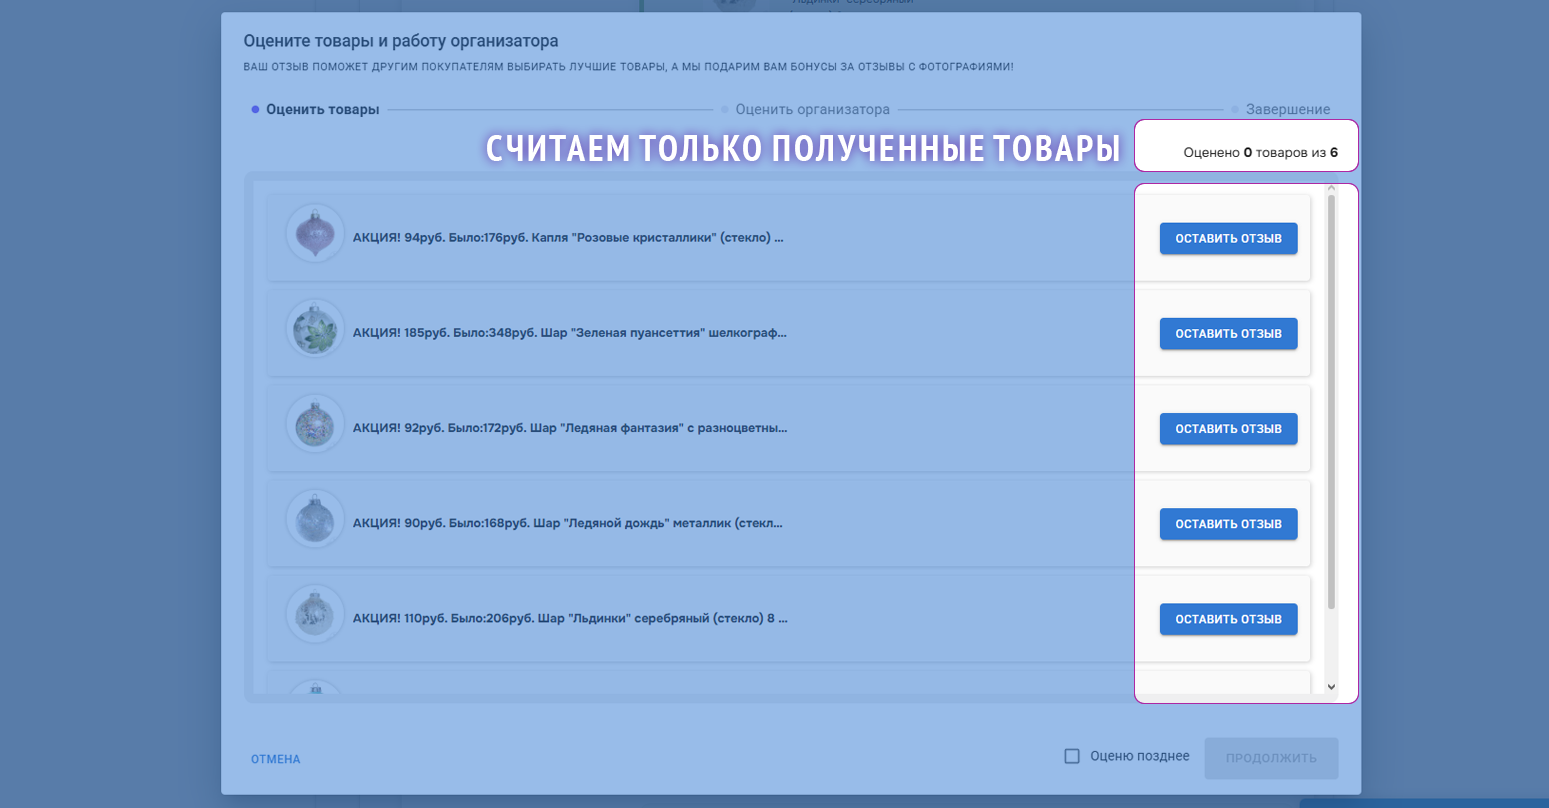The height and width of the screenshot is (808, 1549).
Task: Click the Ледяной дождь ball thumbnail
Action: point(315,519)
